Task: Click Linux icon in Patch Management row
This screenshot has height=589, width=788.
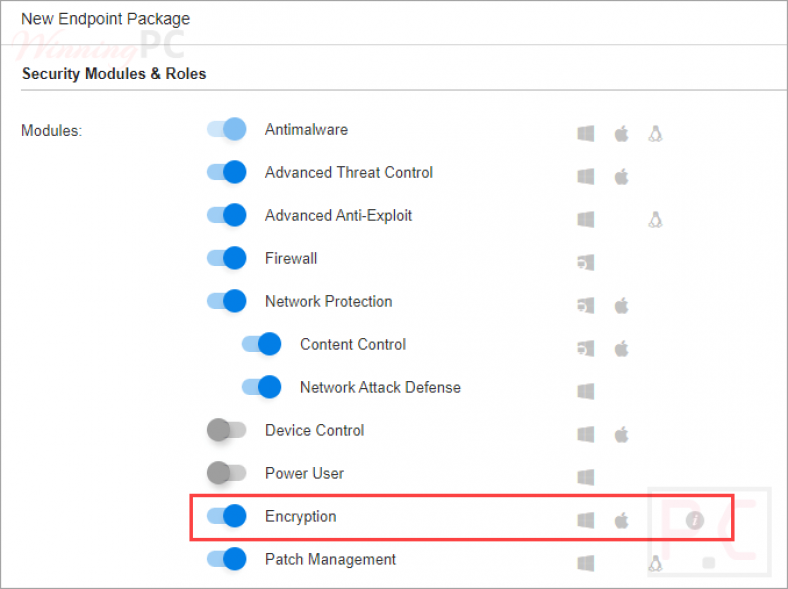Action: click(655, 563)
